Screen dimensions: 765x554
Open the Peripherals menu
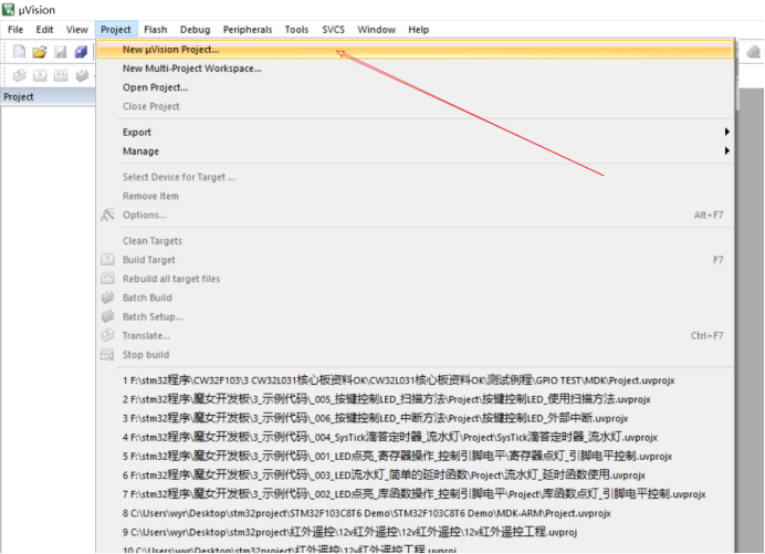point(247,30)
